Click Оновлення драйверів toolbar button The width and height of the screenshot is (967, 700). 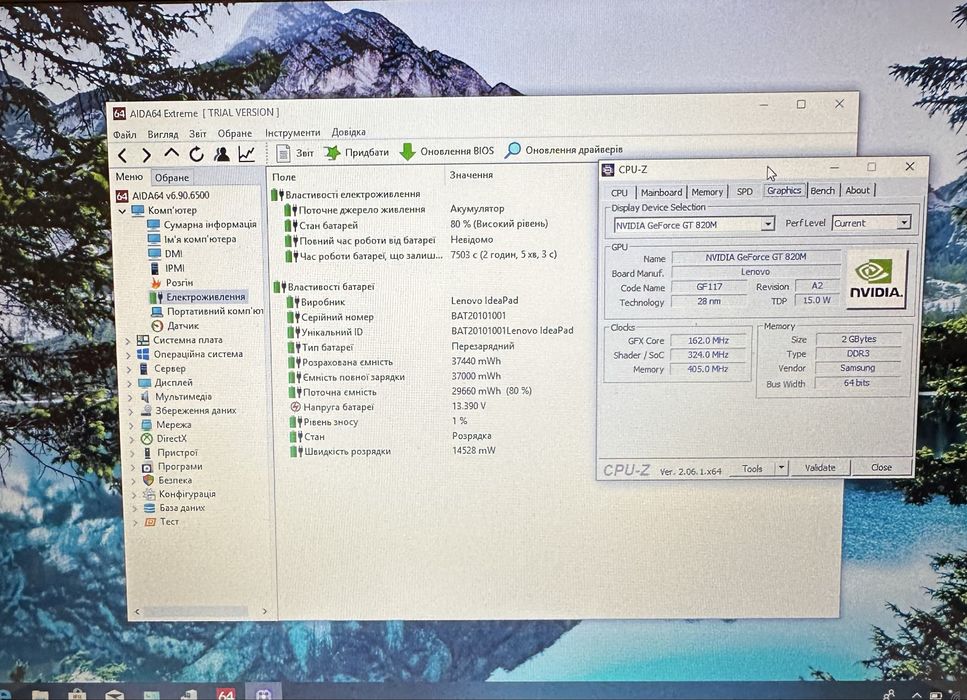(564, 150)
